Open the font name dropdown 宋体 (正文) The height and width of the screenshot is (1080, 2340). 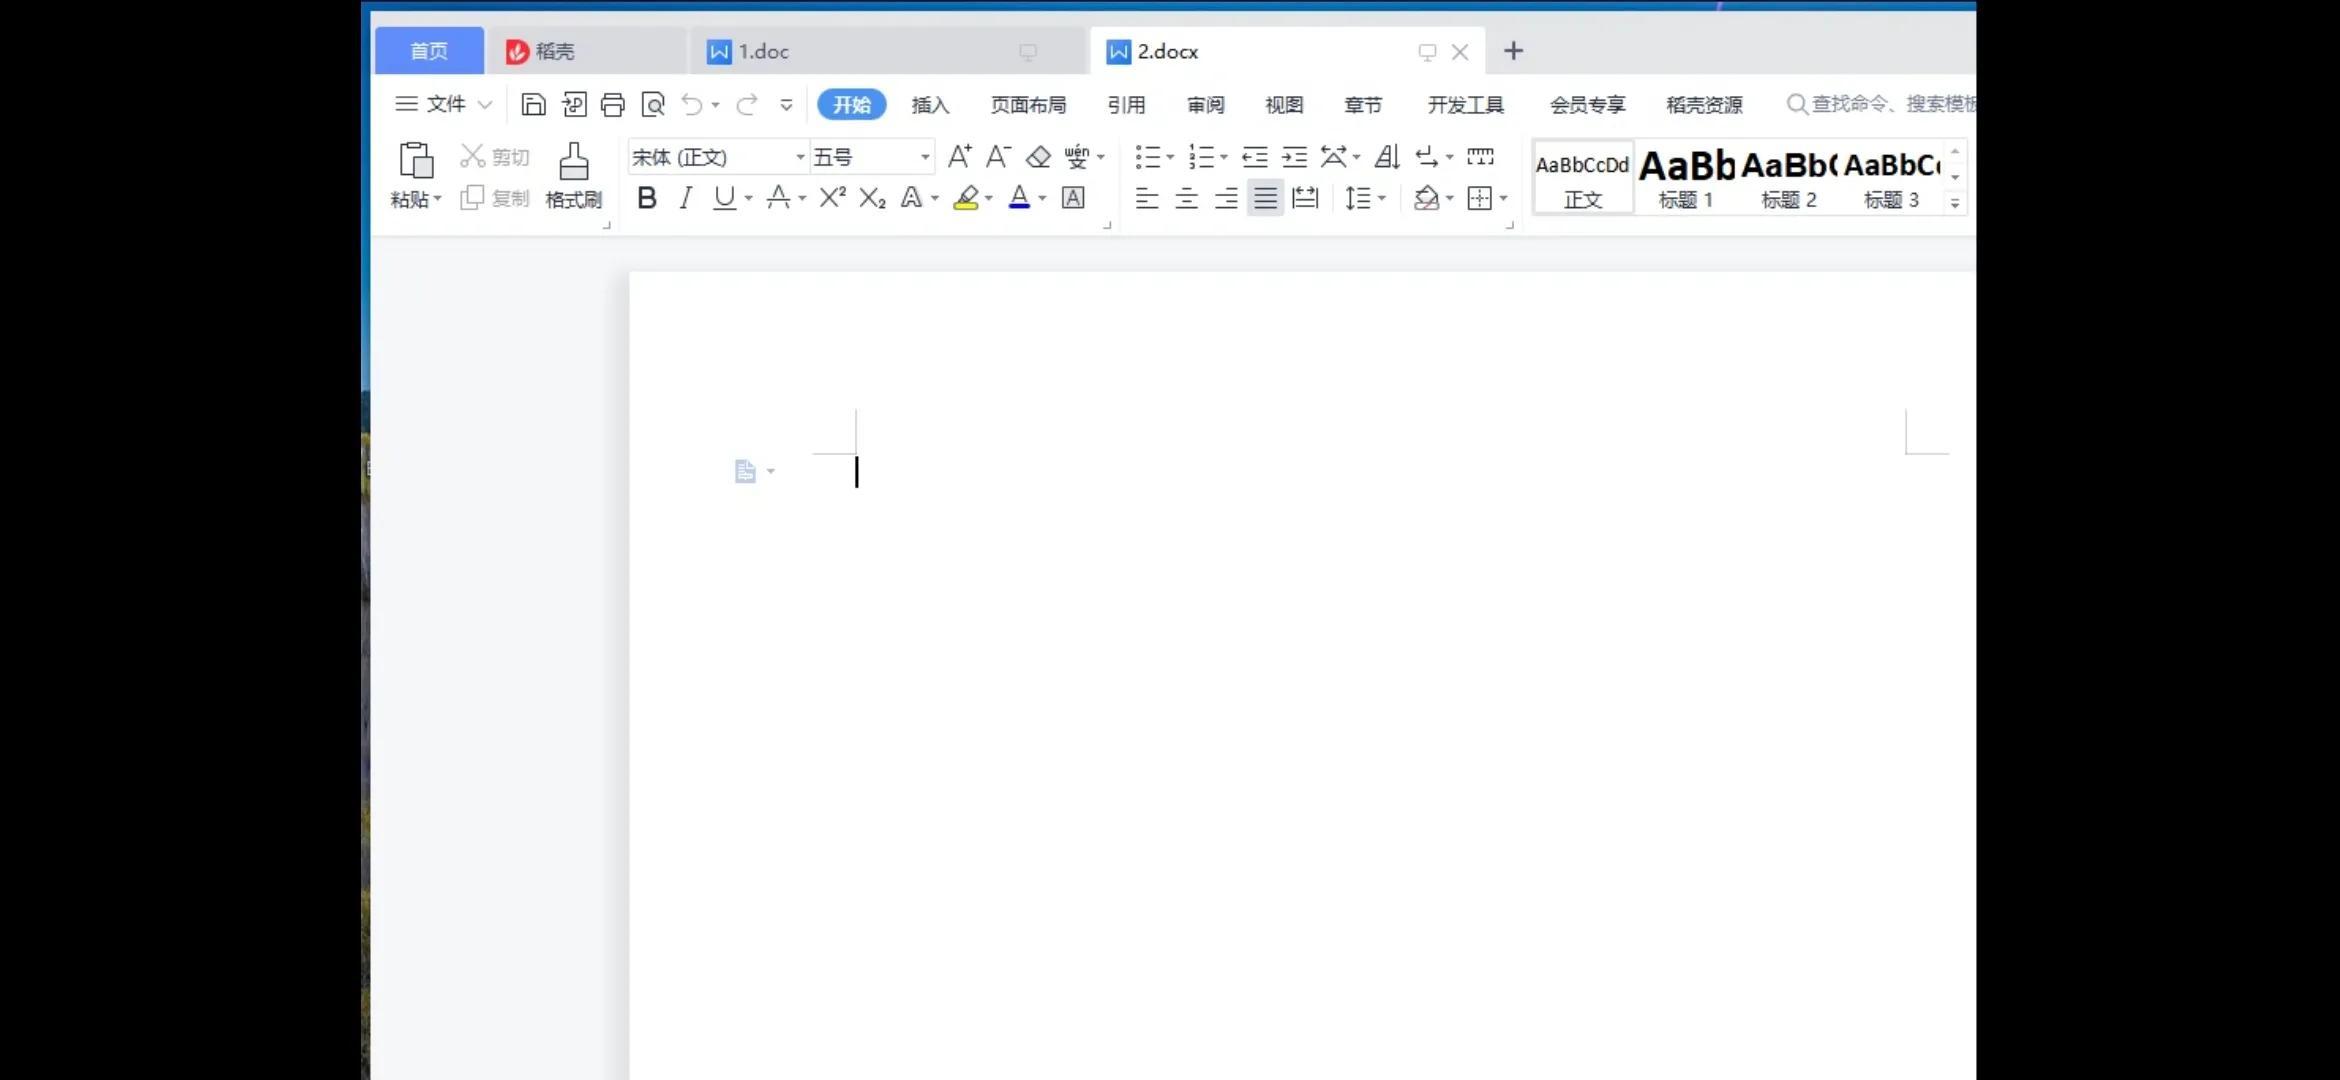click(800, 157)
